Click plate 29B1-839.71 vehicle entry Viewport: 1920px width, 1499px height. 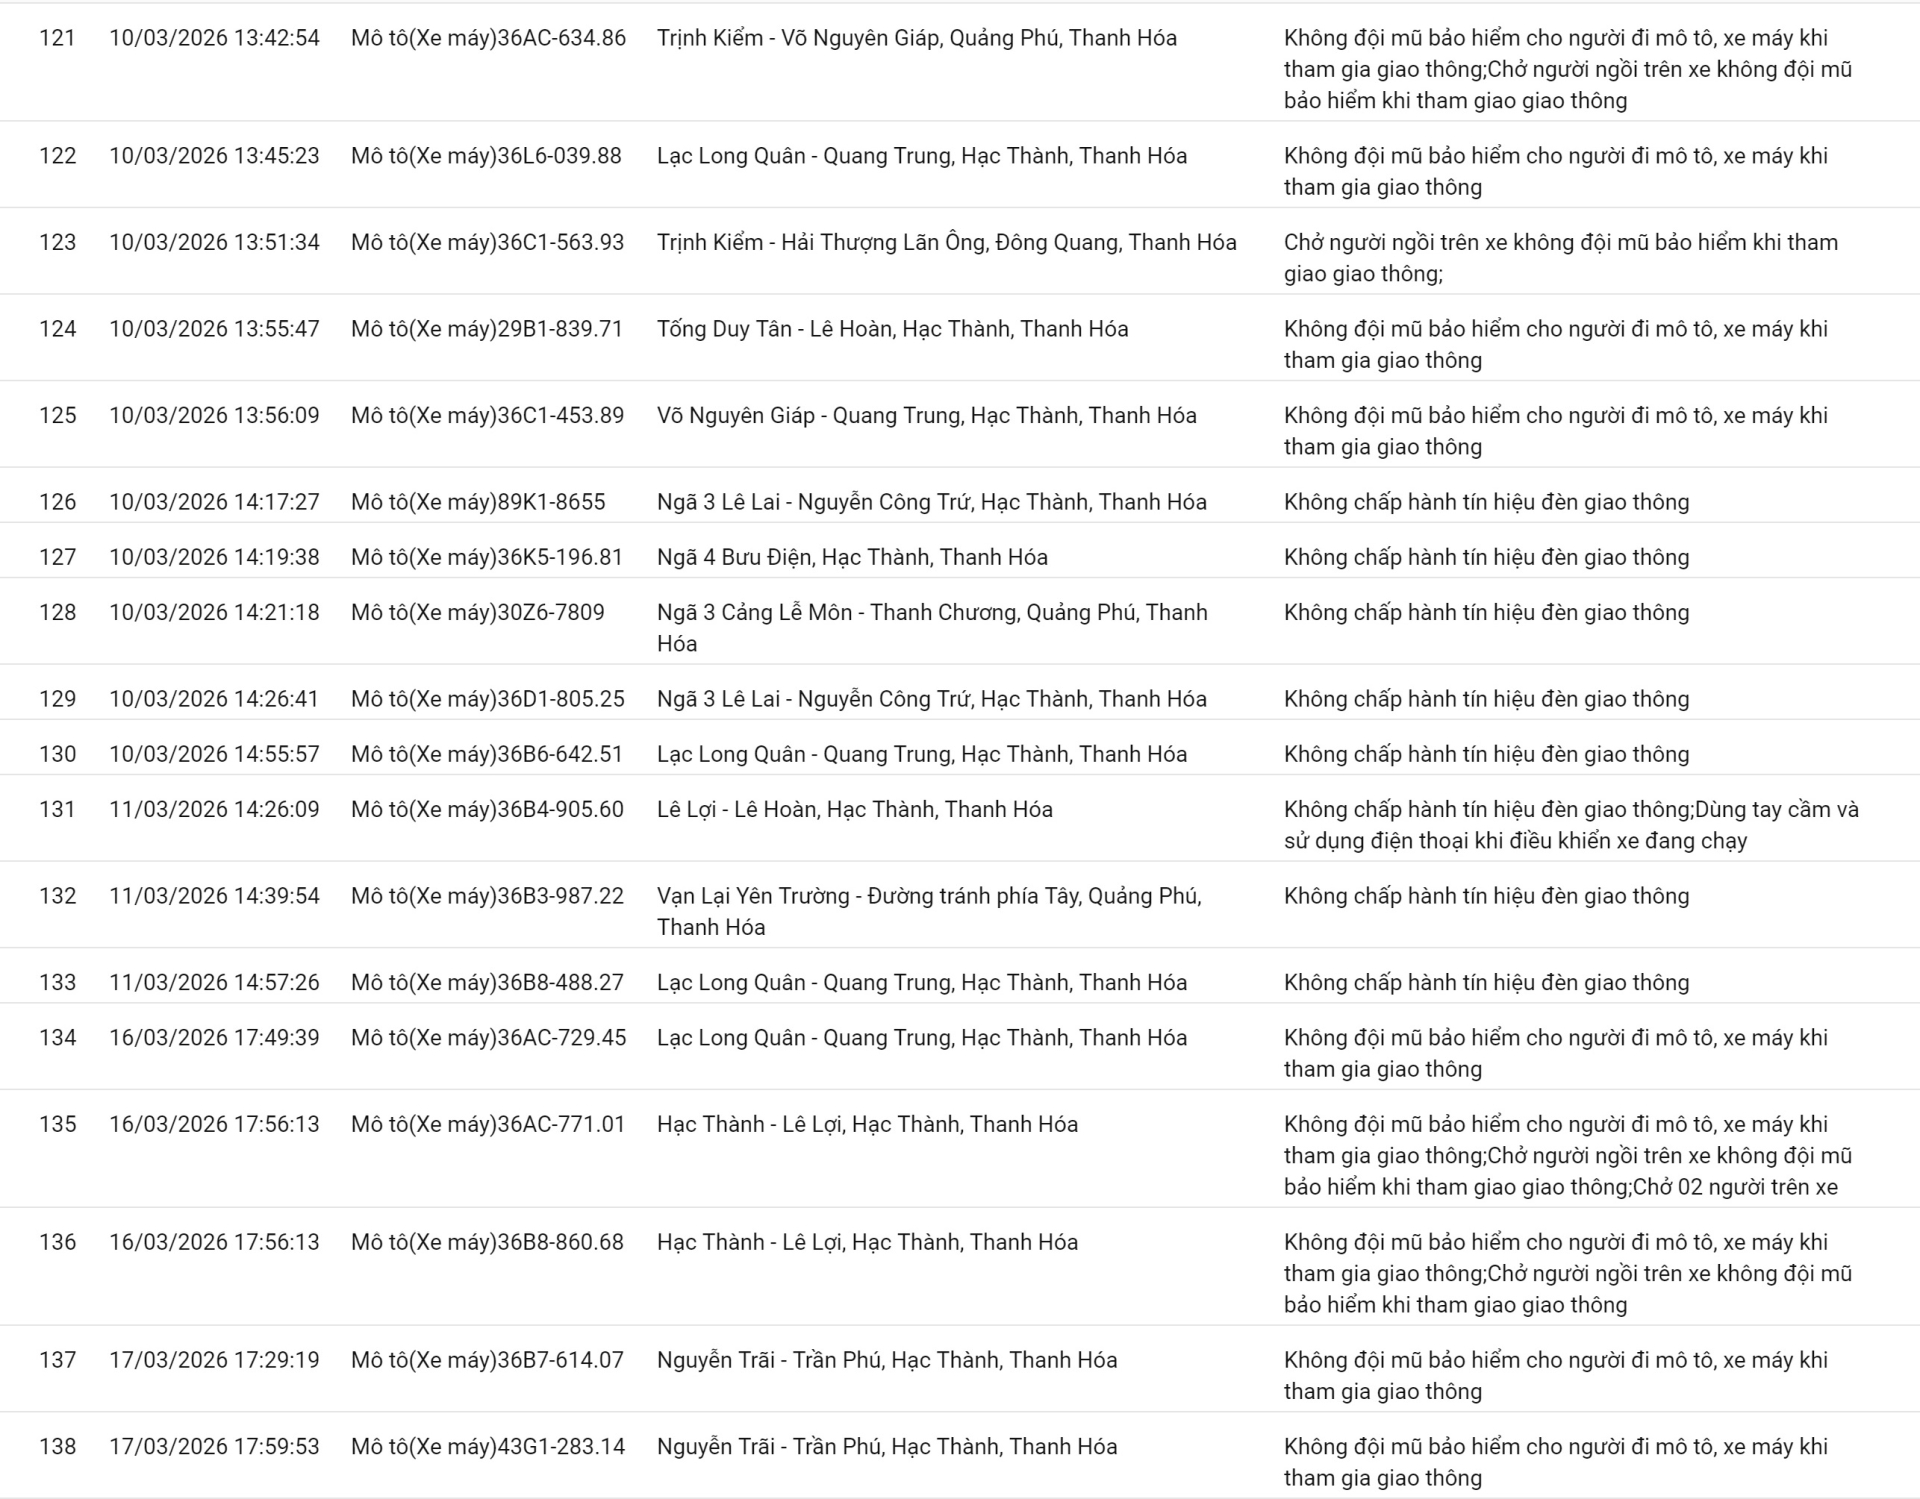pos(487,329)
